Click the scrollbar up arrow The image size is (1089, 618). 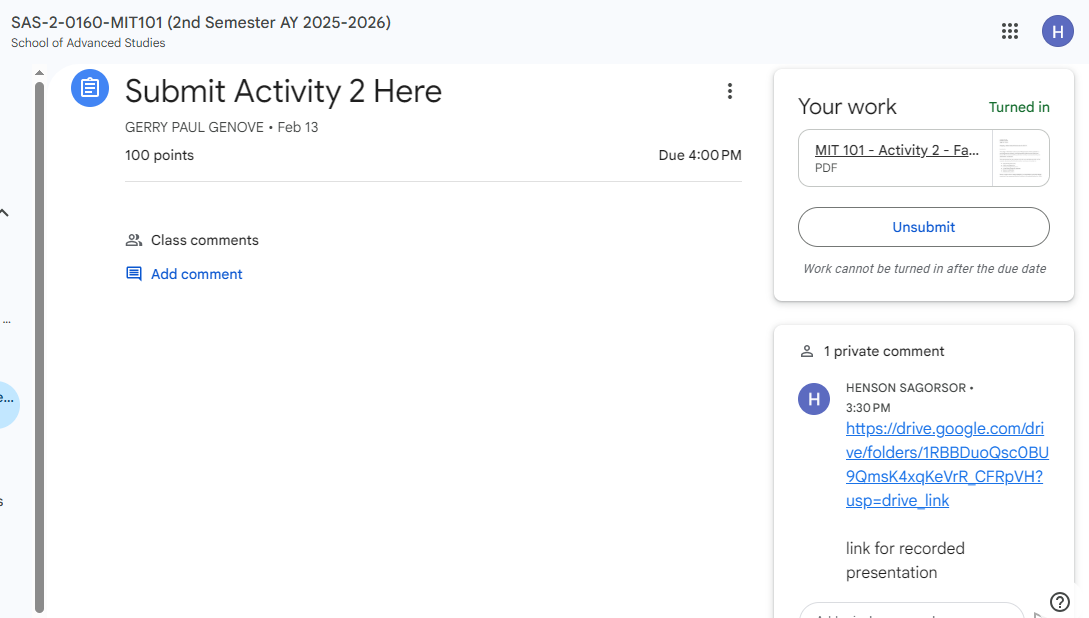pos(39,73)
